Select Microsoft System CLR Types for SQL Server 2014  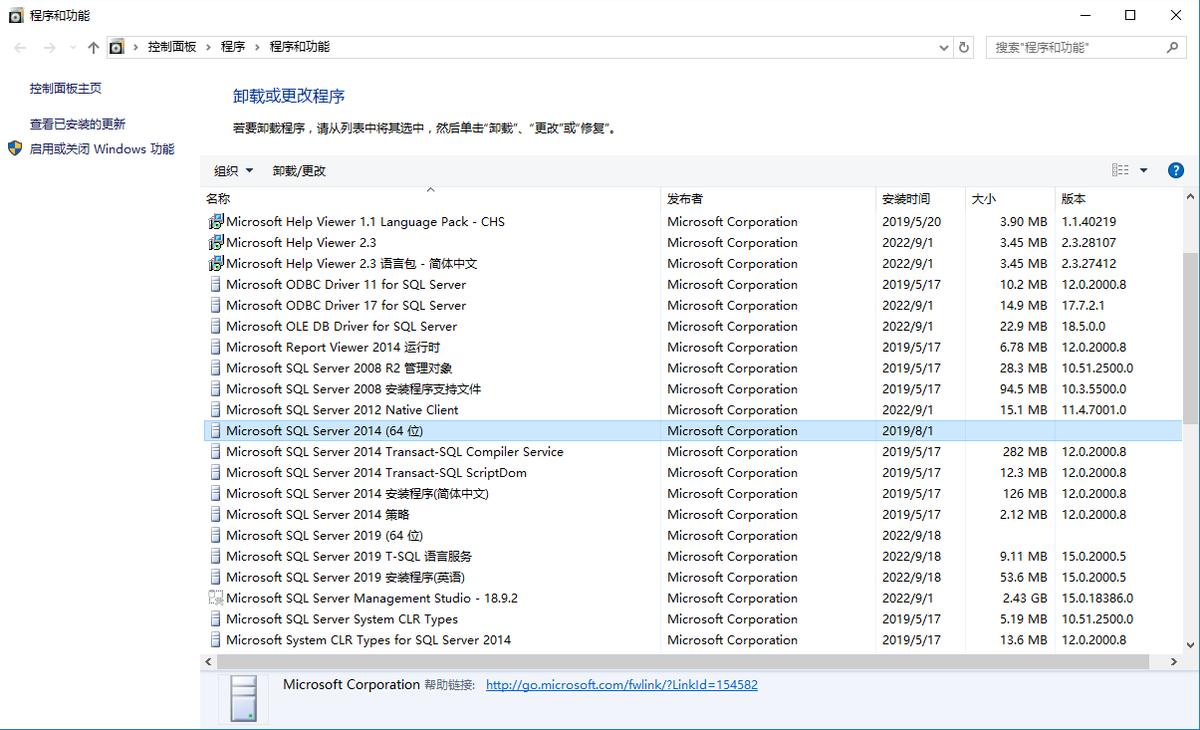click(x=692, y=641)
